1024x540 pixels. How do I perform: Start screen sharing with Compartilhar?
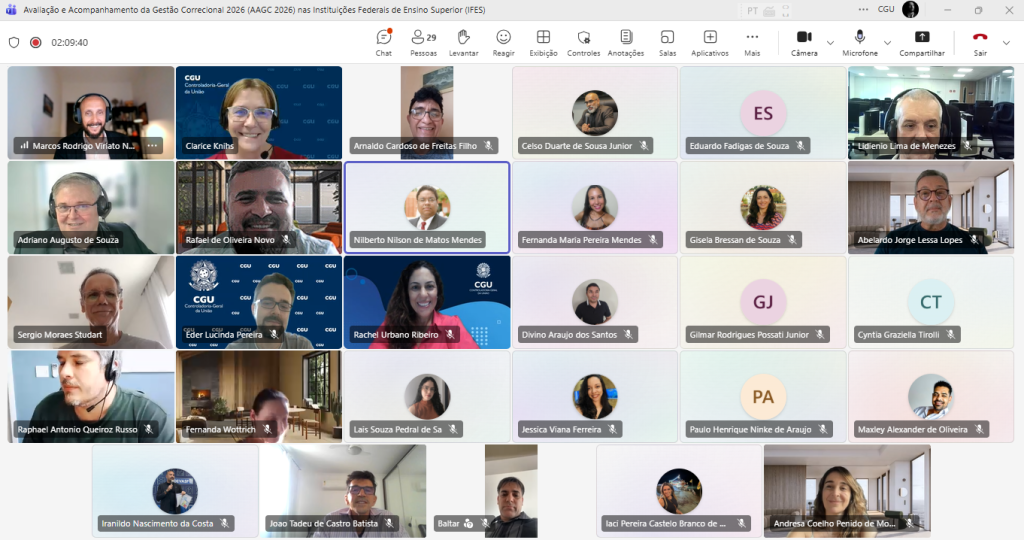pos(921,42)
